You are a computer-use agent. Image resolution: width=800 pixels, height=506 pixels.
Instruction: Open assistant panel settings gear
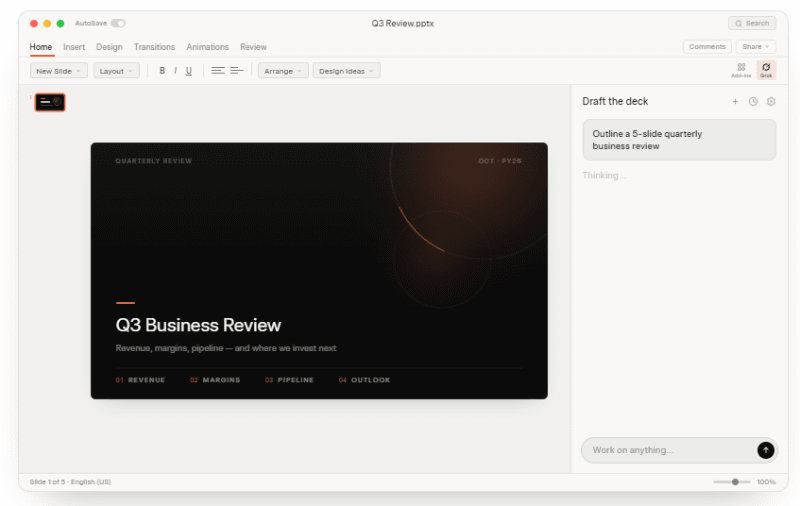(x=771, y=102)
